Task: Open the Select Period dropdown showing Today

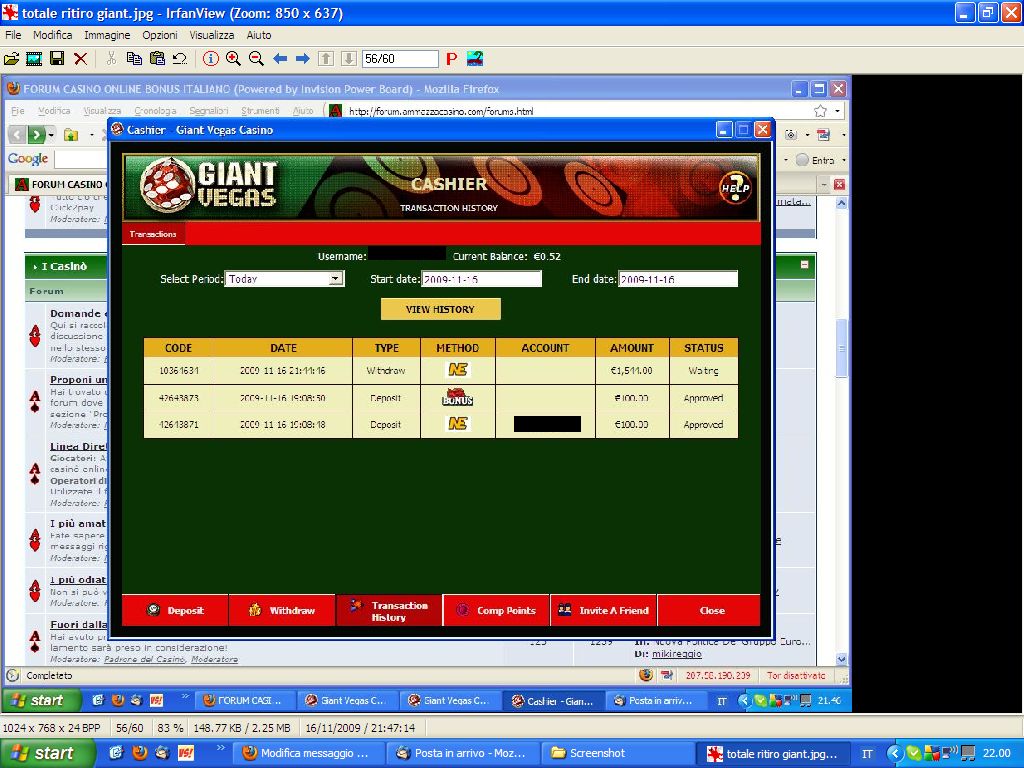Action: [x=284, y=279]
